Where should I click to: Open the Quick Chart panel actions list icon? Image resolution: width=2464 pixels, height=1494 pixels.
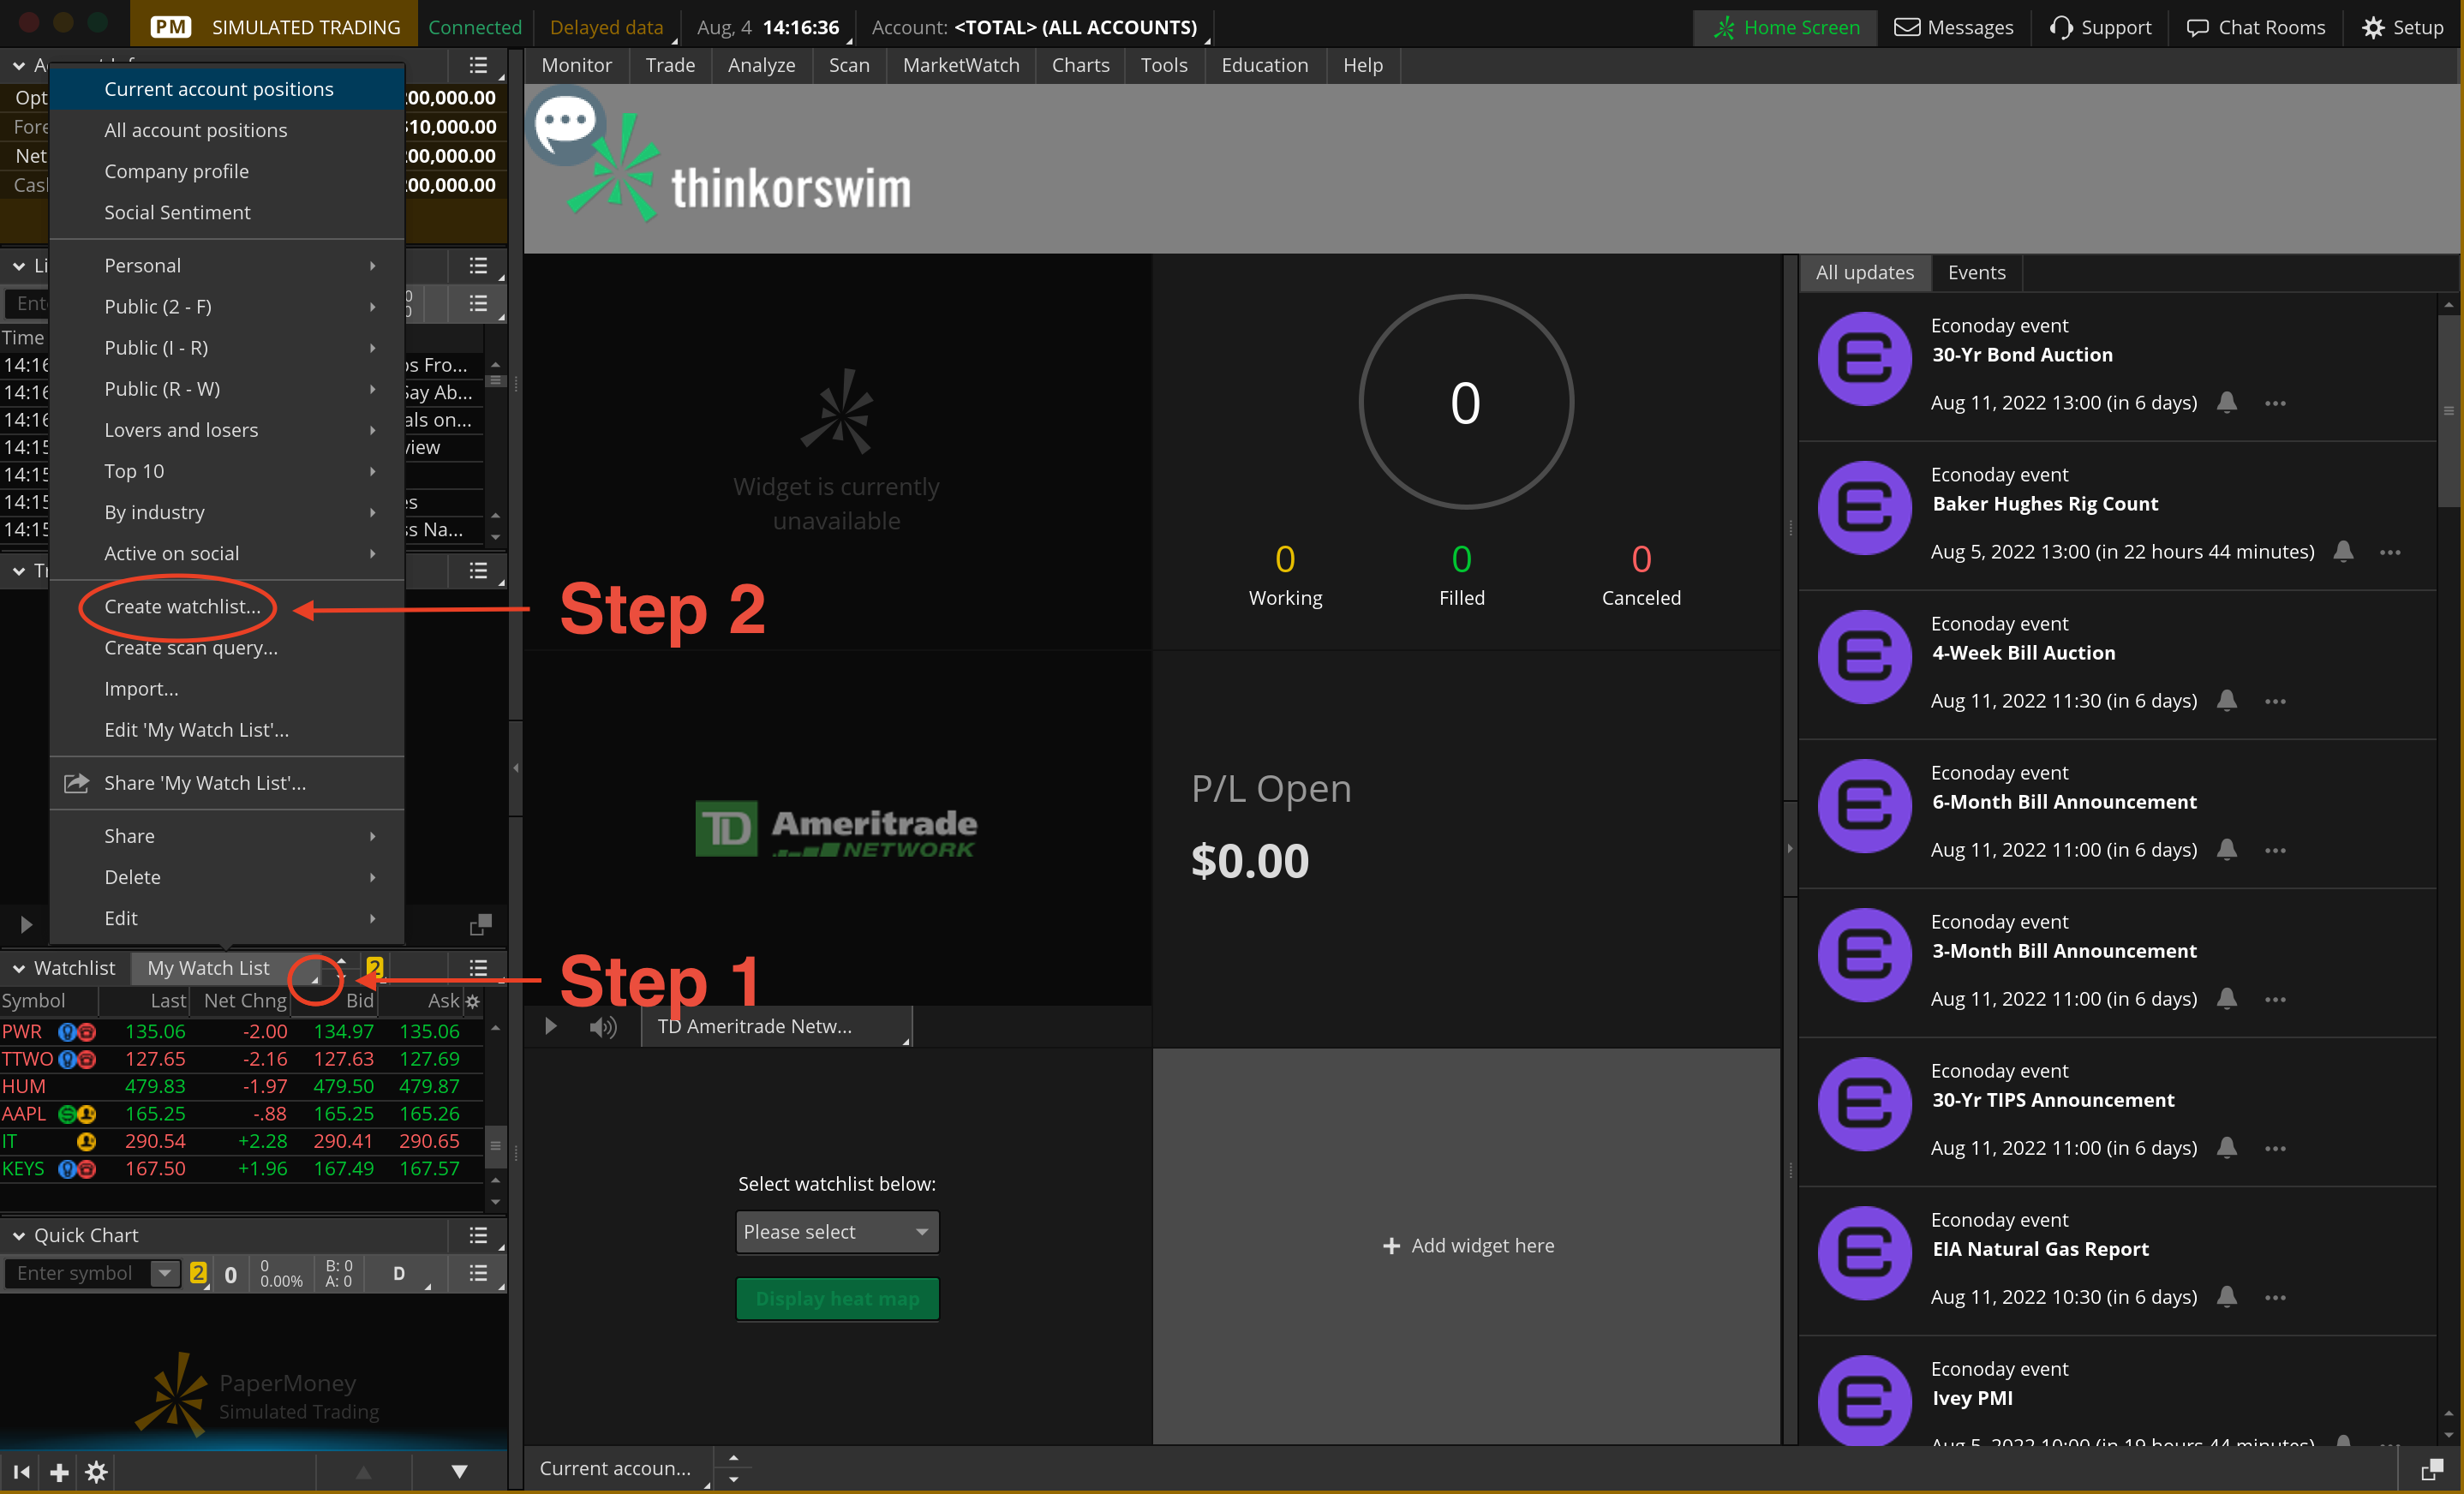click(478, 1235)
